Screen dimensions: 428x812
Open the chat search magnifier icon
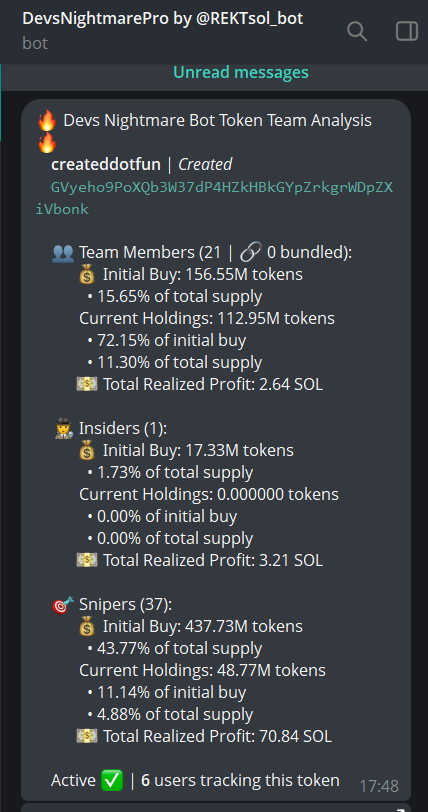[357, 31]
